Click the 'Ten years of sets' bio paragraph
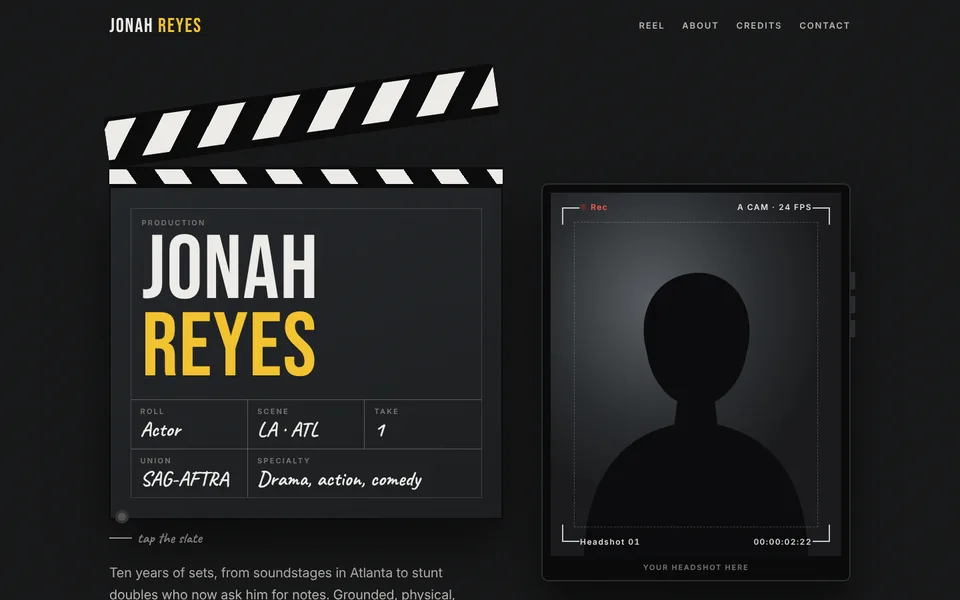 (x=282, y=583)
